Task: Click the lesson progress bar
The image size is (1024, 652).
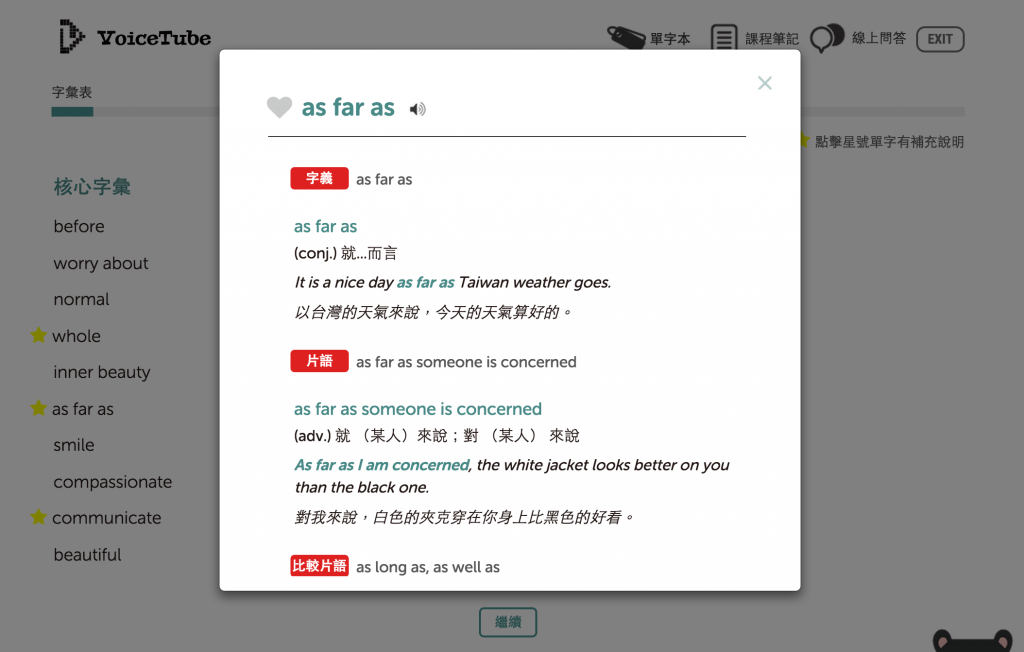Action: tap(71, 111)
